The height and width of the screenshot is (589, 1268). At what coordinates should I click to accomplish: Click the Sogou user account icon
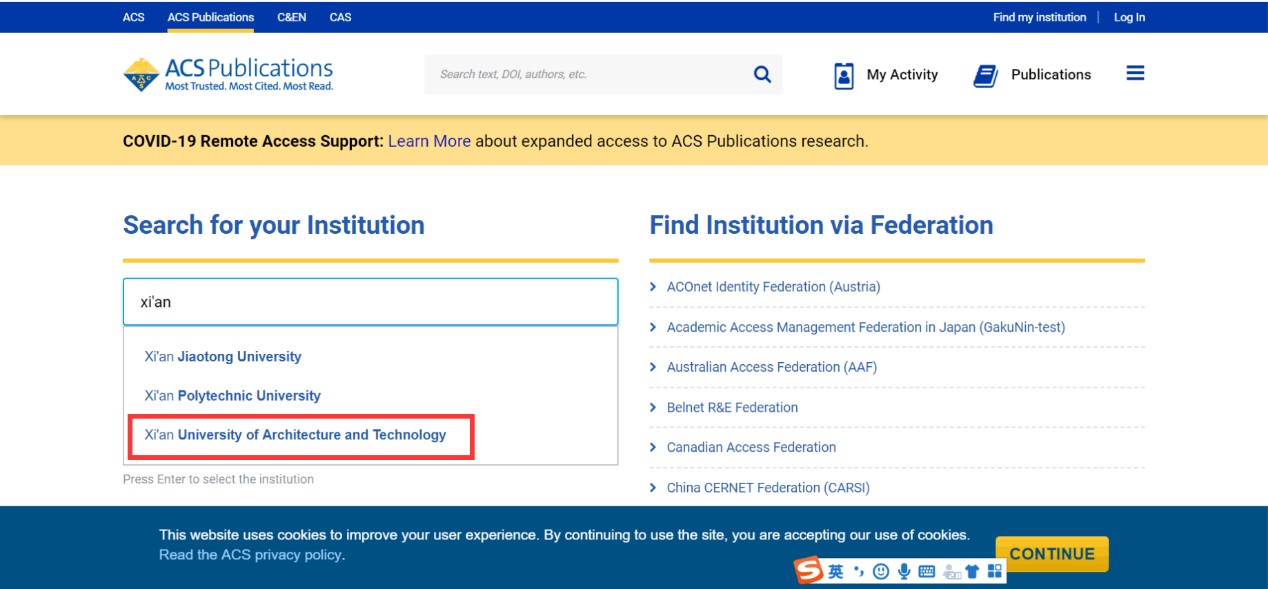[x=951, y=572]
